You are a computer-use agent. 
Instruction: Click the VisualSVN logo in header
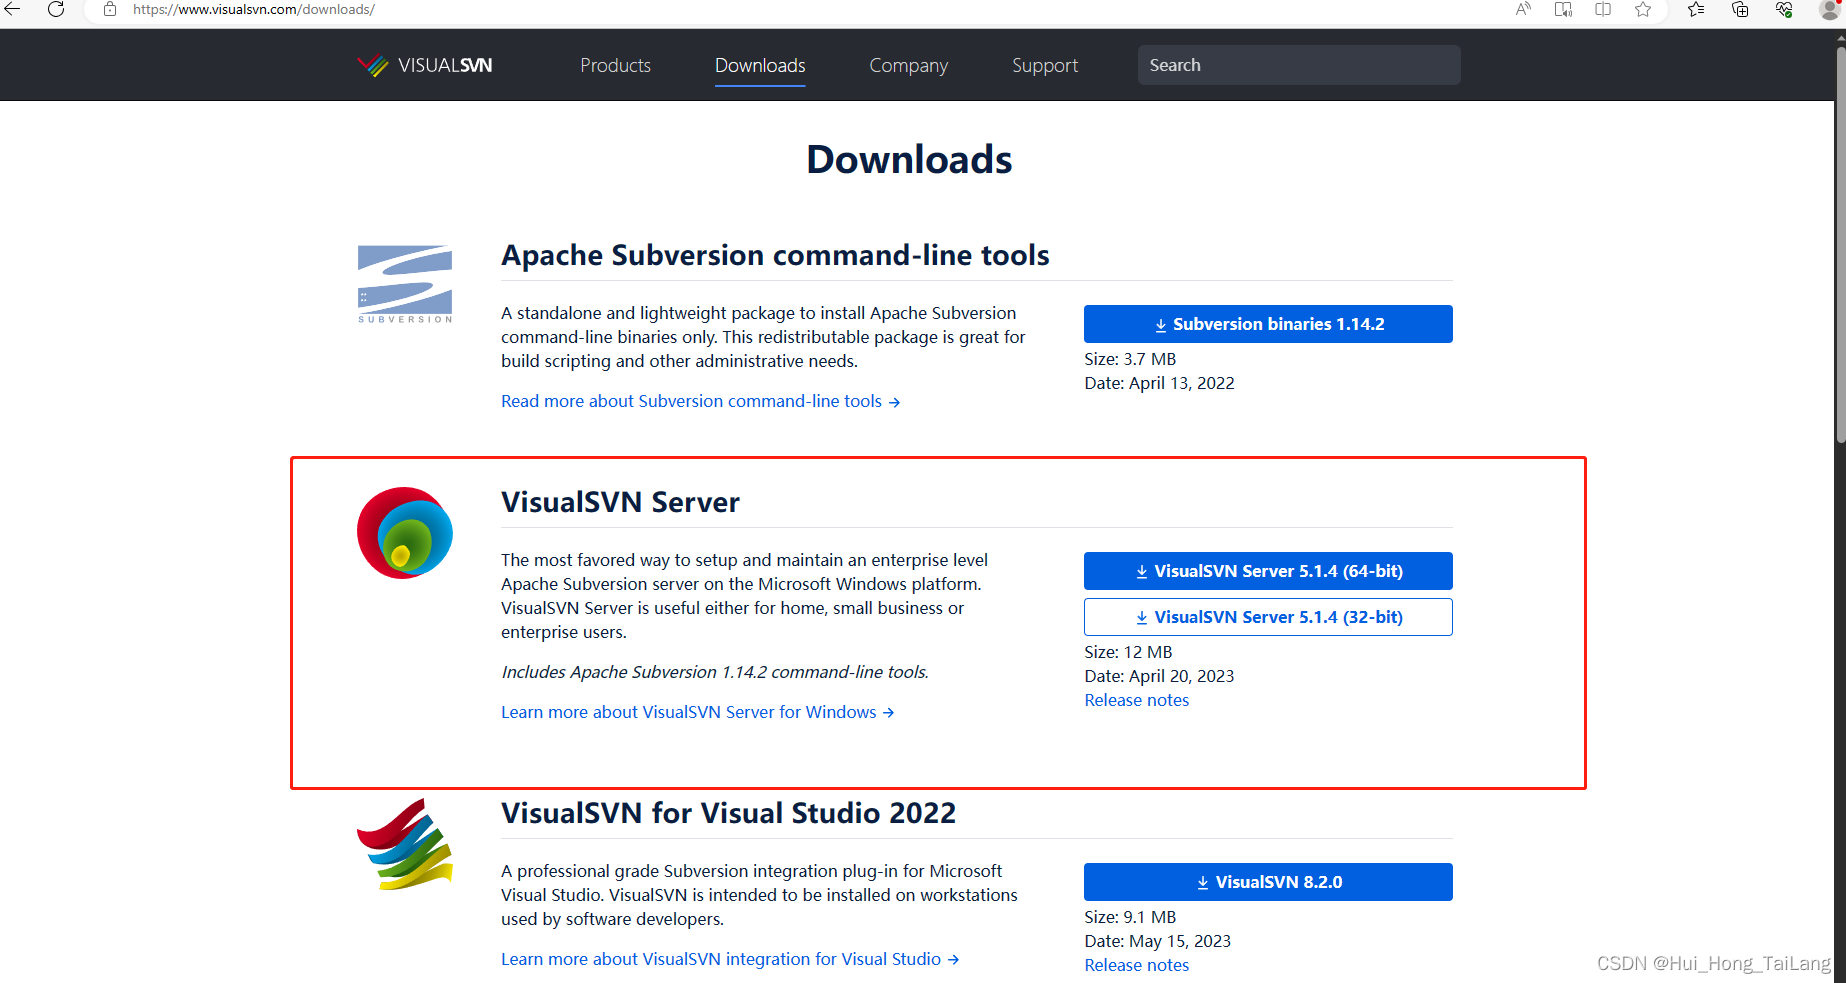[425, 65]
